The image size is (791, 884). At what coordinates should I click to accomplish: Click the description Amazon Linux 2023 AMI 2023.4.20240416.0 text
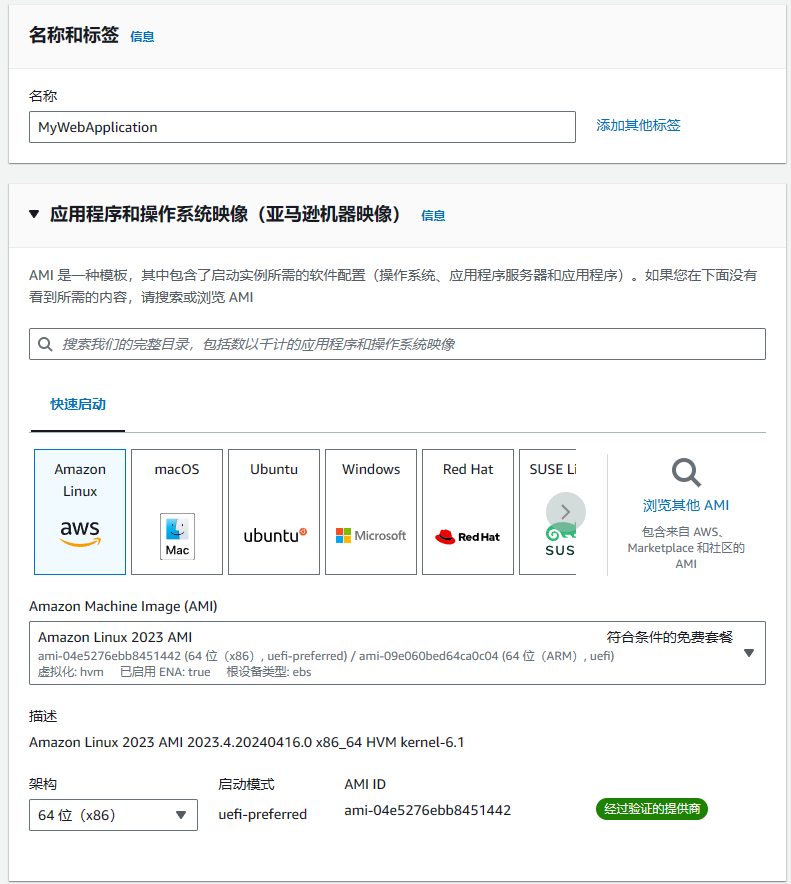point(246,742)
